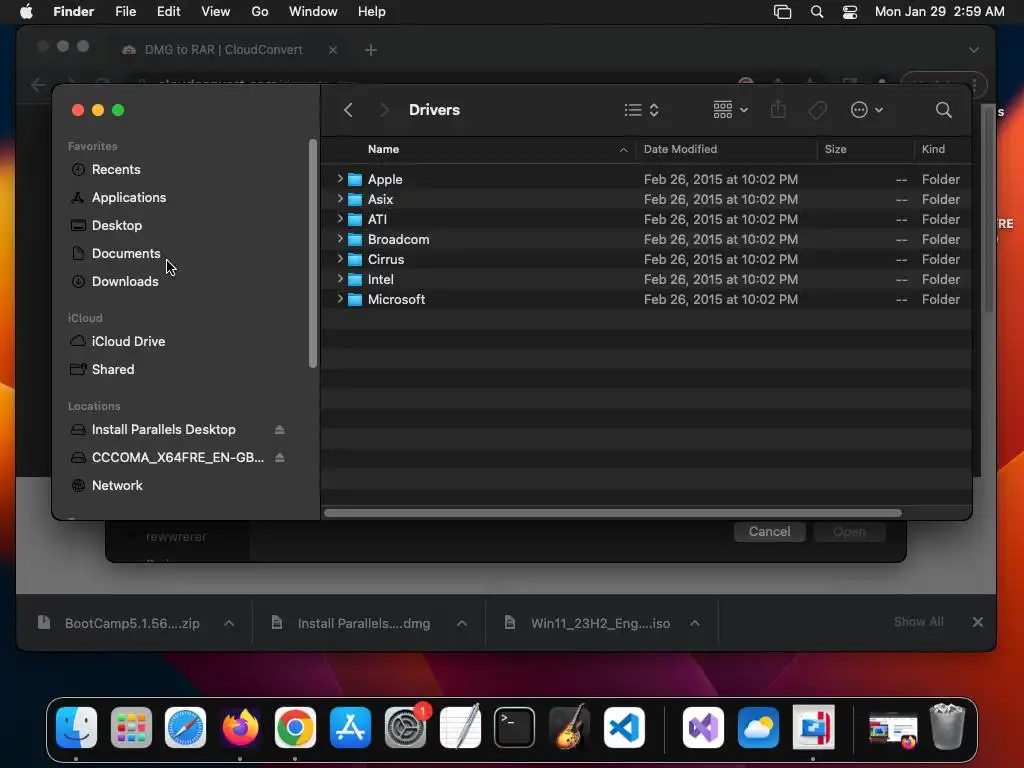This screenshot has width=1024, height=768.
Task: Click the search magnifier in dialog toolbar
Action: click(x=943, y=110)
